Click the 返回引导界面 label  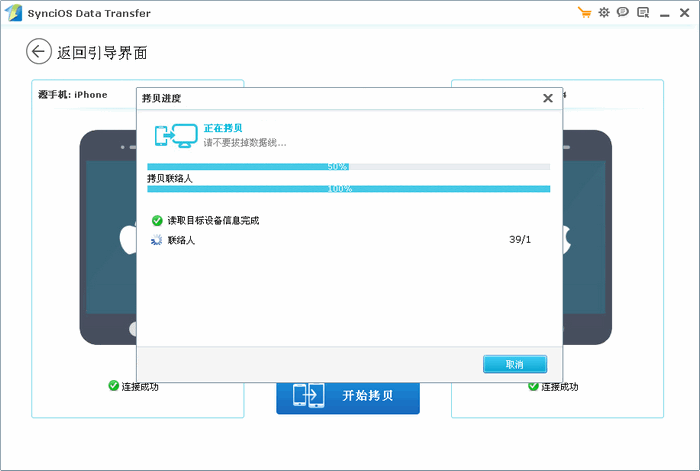pyautogui.click(x=102, y=53)
